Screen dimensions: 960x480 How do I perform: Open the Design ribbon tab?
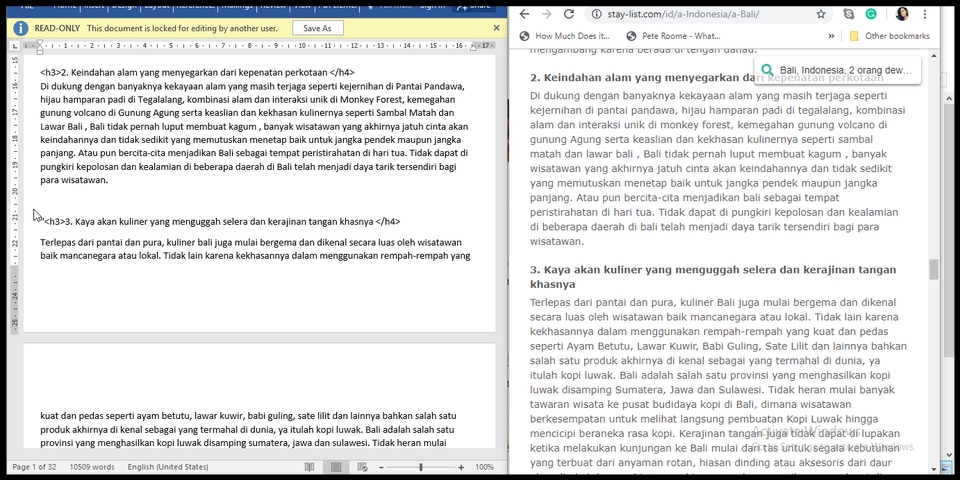124,5
